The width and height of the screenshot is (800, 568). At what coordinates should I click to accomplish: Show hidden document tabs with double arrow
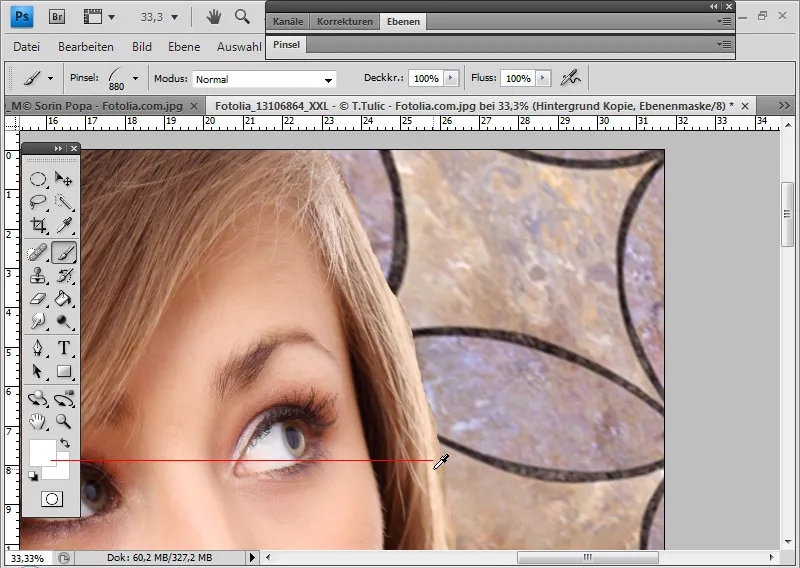point(784,106)
